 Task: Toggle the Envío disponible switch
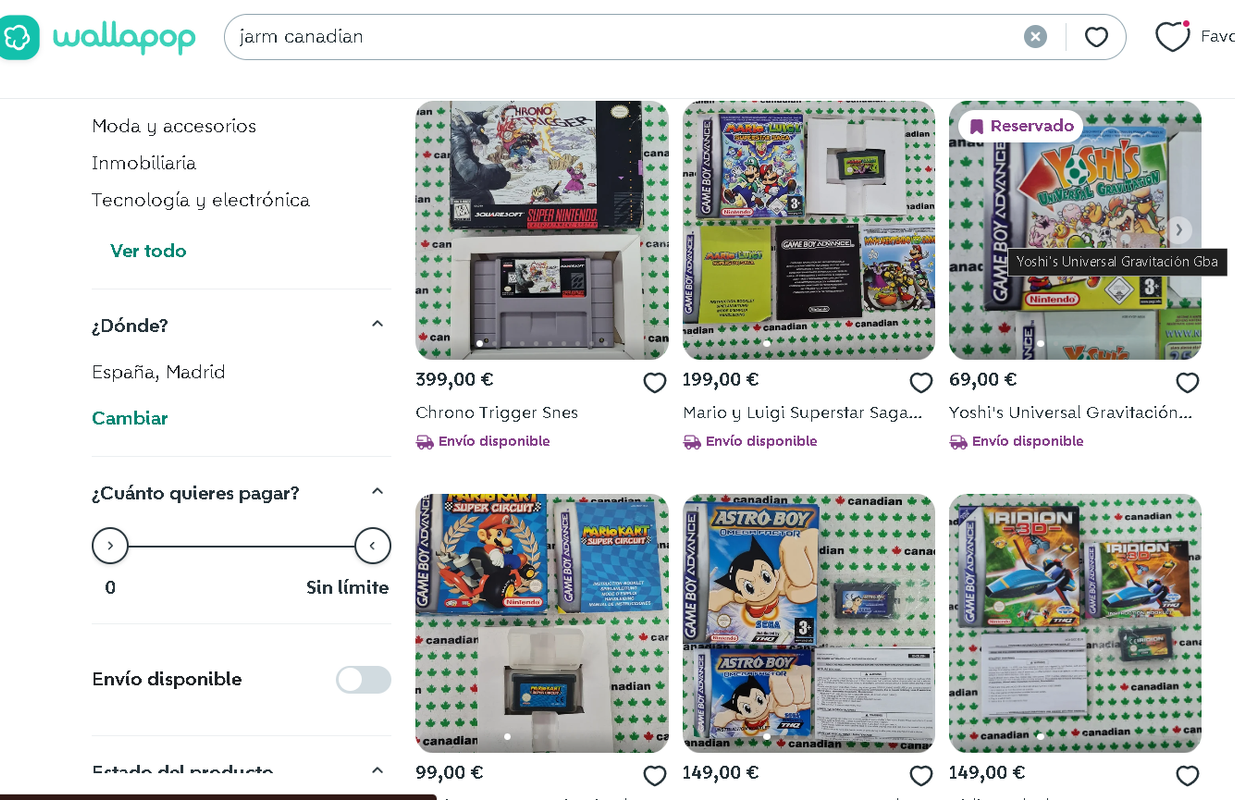[x=363, y=680]
